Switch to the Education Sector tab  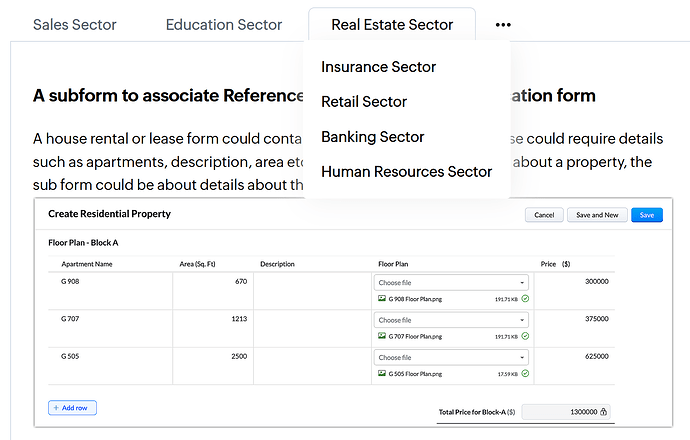(224, 24)
